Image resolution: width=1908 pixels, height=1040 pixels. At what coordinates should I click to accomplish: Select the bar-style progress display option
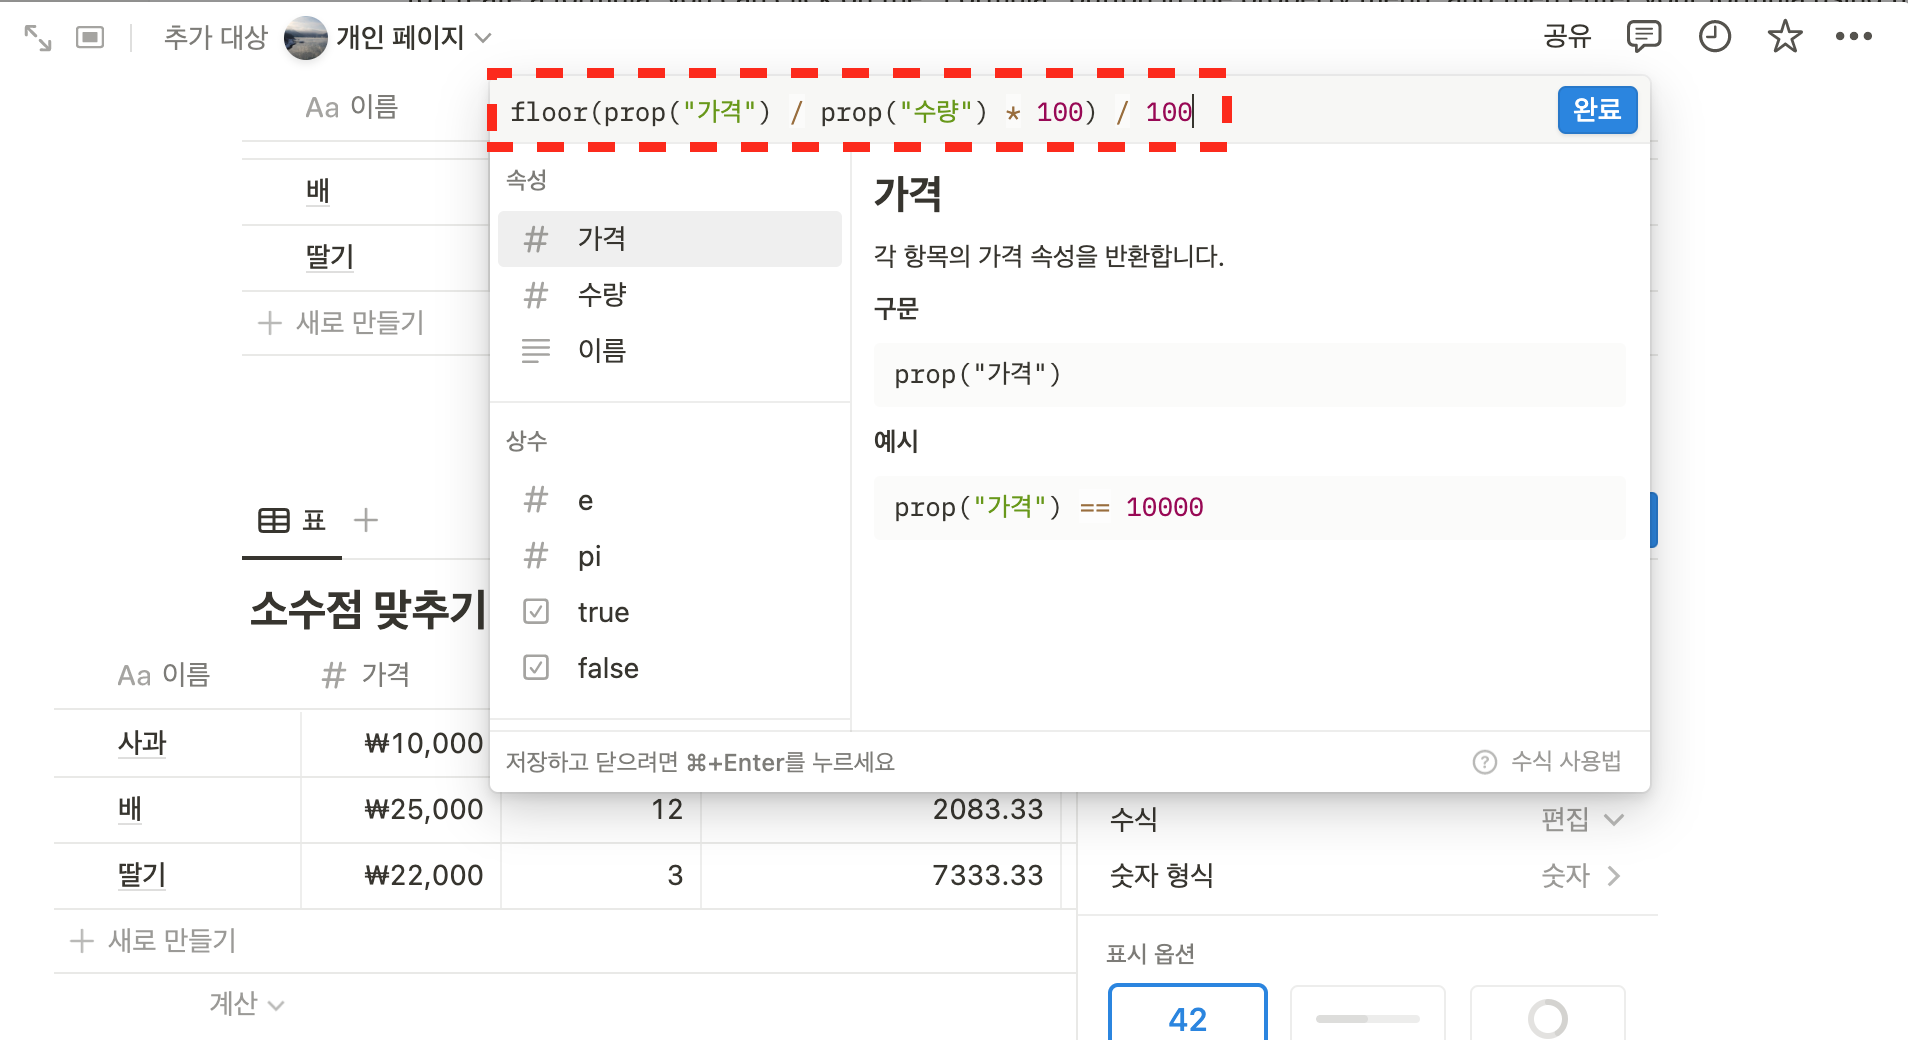coord(1367,1017)
